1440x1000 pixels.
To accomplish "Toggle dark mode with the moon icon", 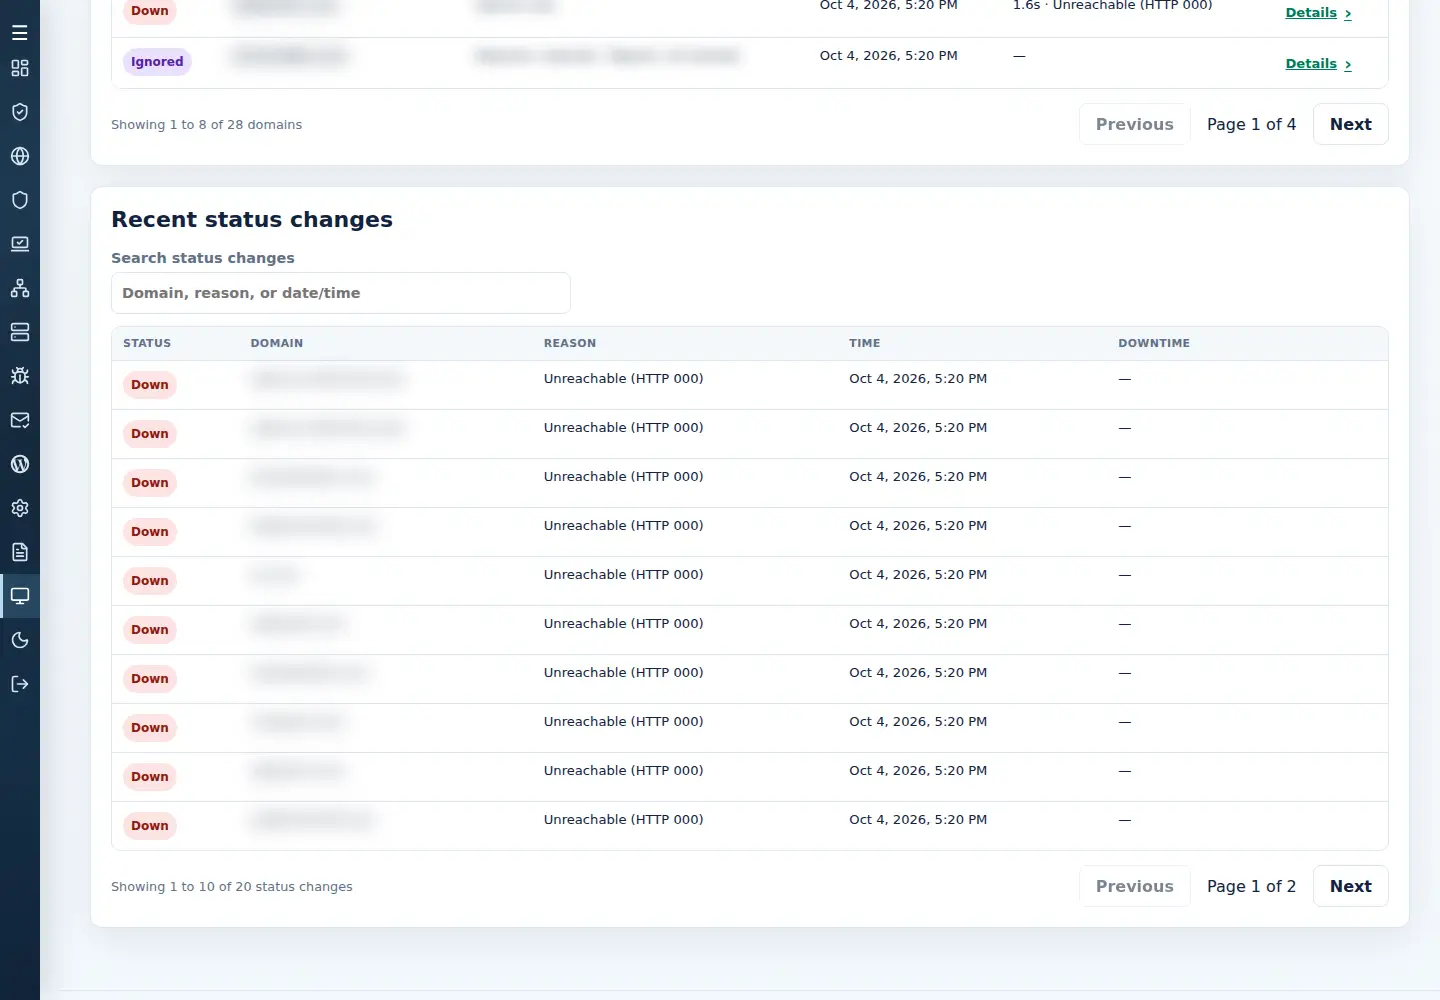I will pyautogui.click(x=20, y=640).
